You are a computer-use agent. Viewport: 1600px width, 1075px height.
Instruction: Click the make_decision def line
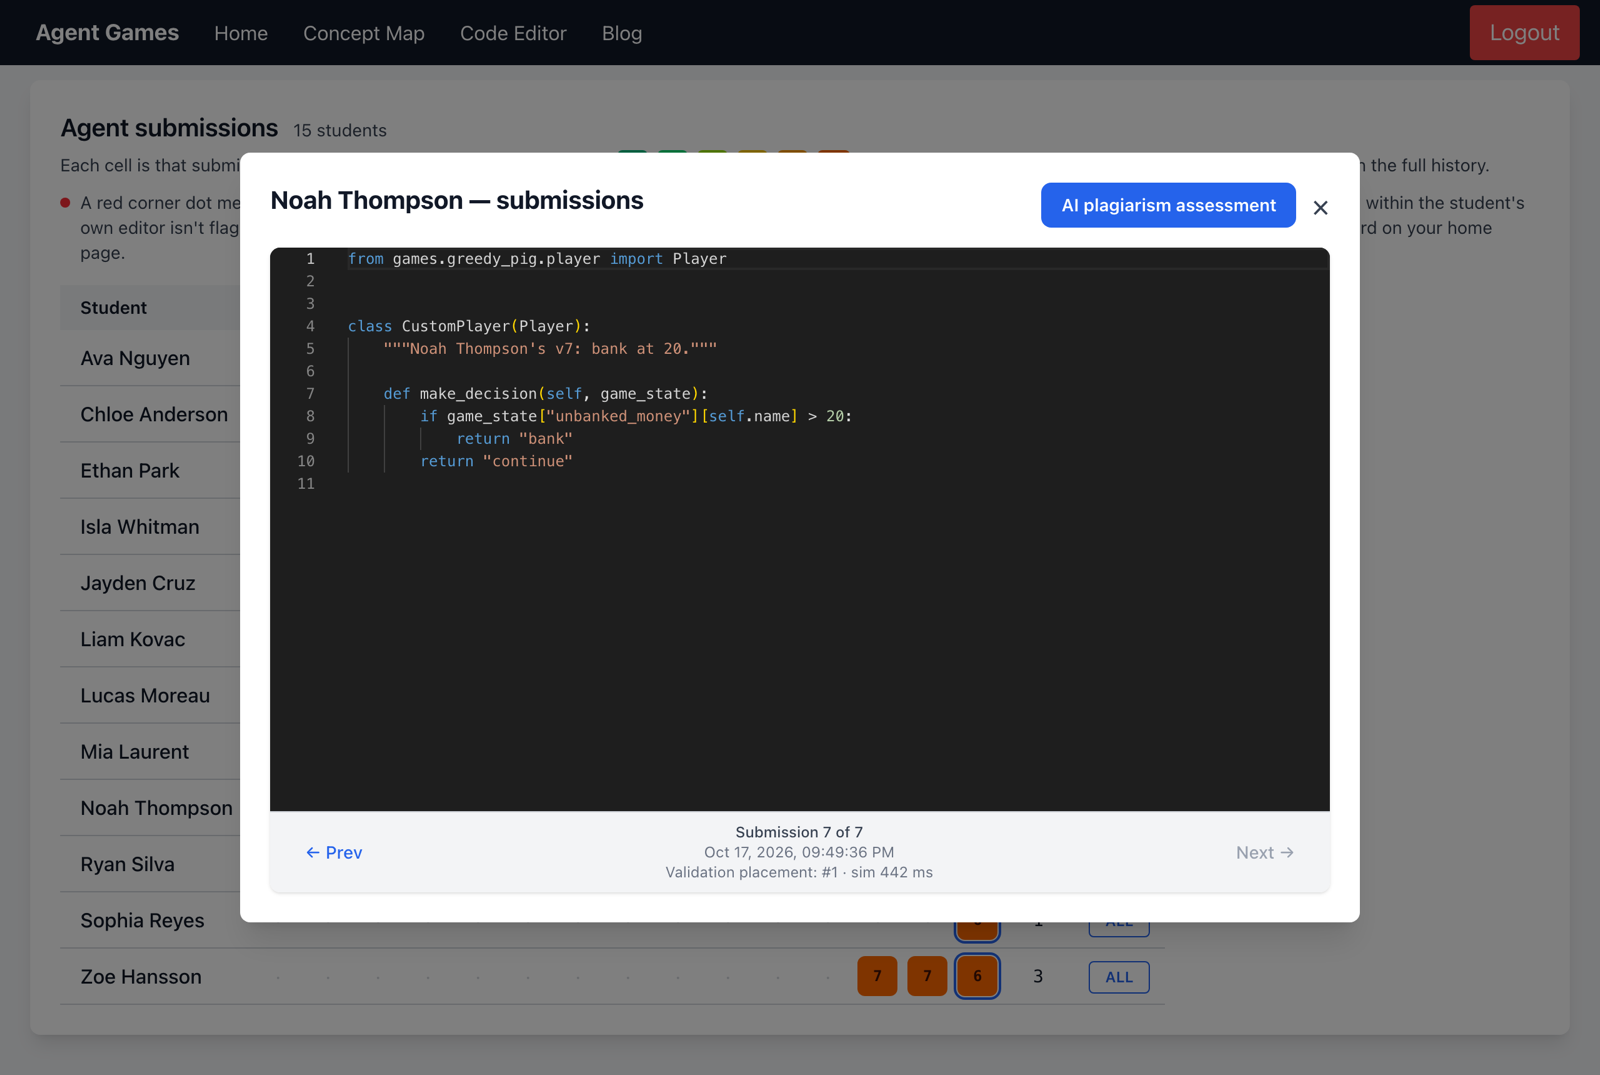546,394
